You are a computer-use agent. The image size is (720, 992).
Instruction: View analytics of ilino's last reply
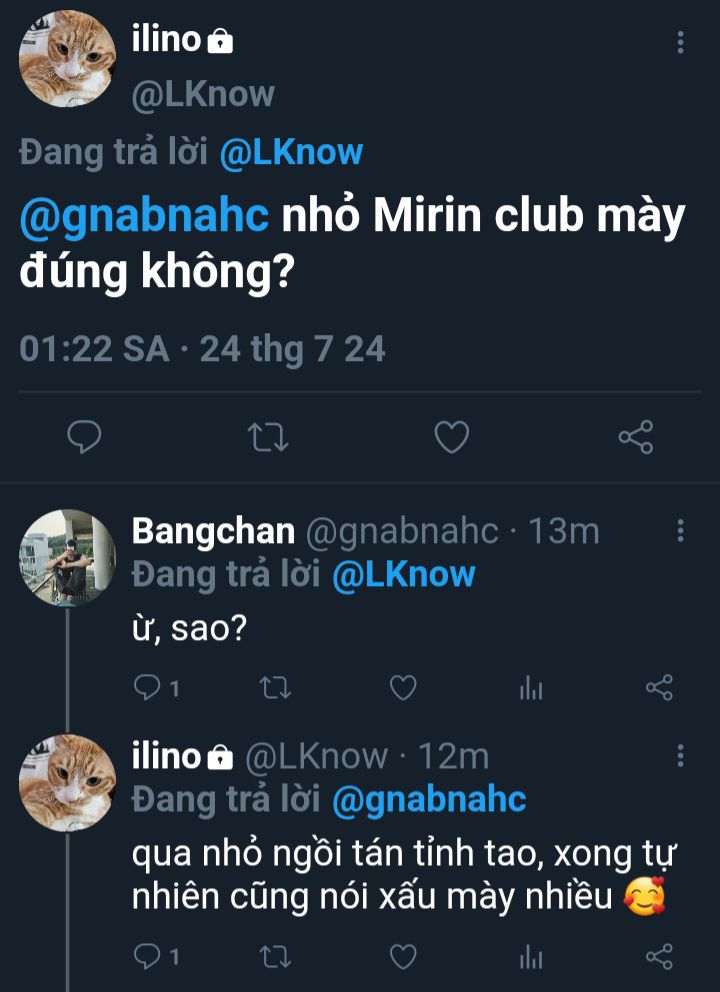click(531, 957)
